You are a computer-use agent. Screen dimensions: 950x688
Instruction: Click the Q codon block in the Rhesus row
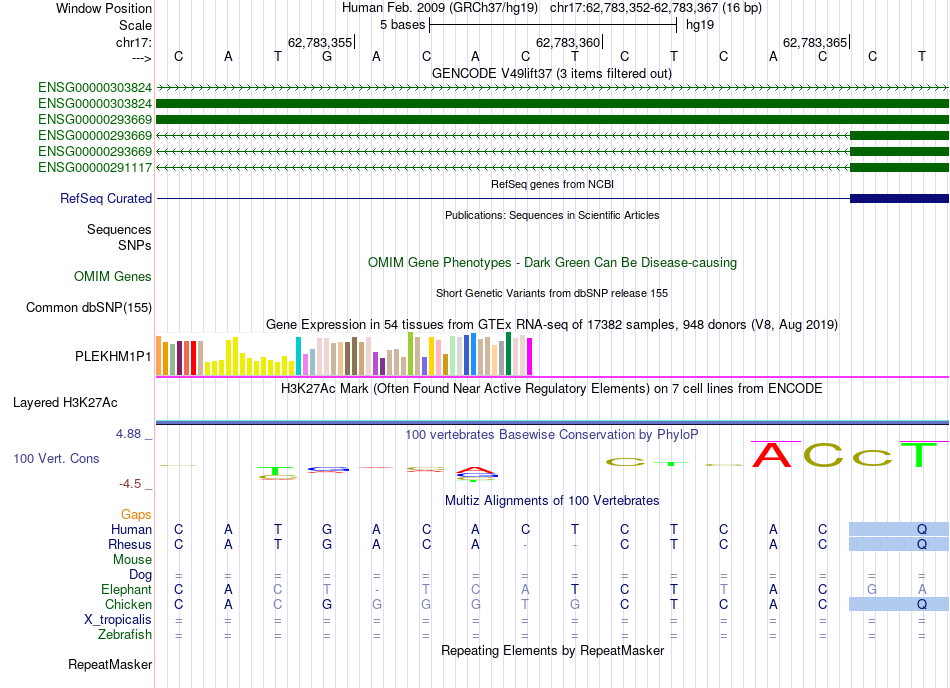click(899, 544)
